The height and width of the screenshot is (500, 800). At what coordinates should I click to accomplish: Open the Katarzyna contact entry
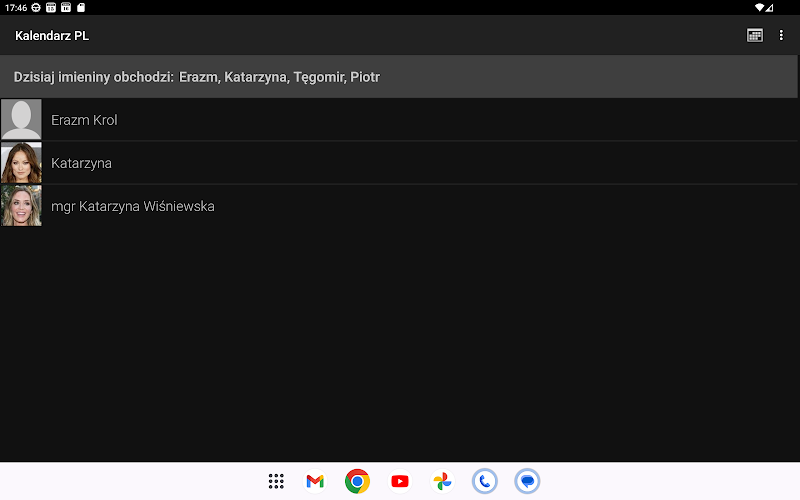[x=399, y=163]
